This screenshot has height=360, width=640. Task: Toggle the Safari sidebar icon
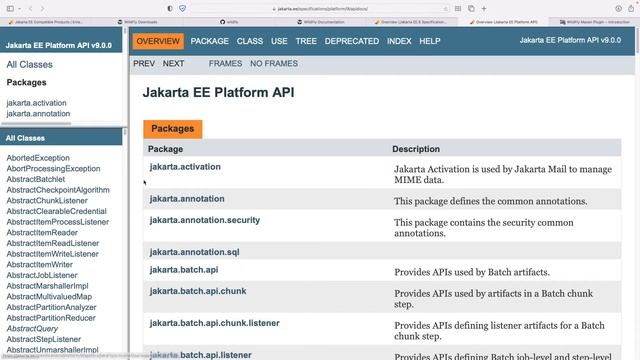click(x=10, y=9)
